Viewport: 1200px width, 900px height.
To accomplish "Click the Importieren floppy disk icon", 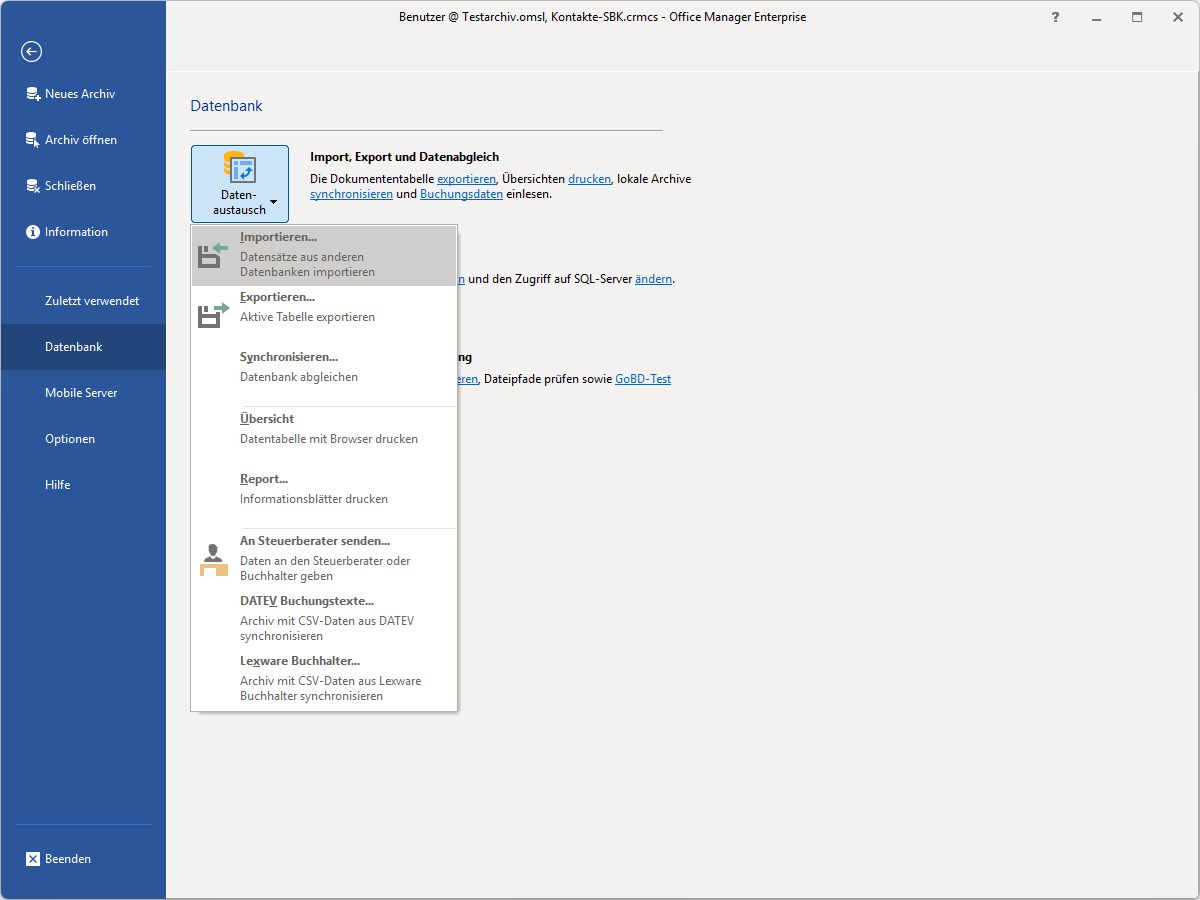I will pos(213,256).
